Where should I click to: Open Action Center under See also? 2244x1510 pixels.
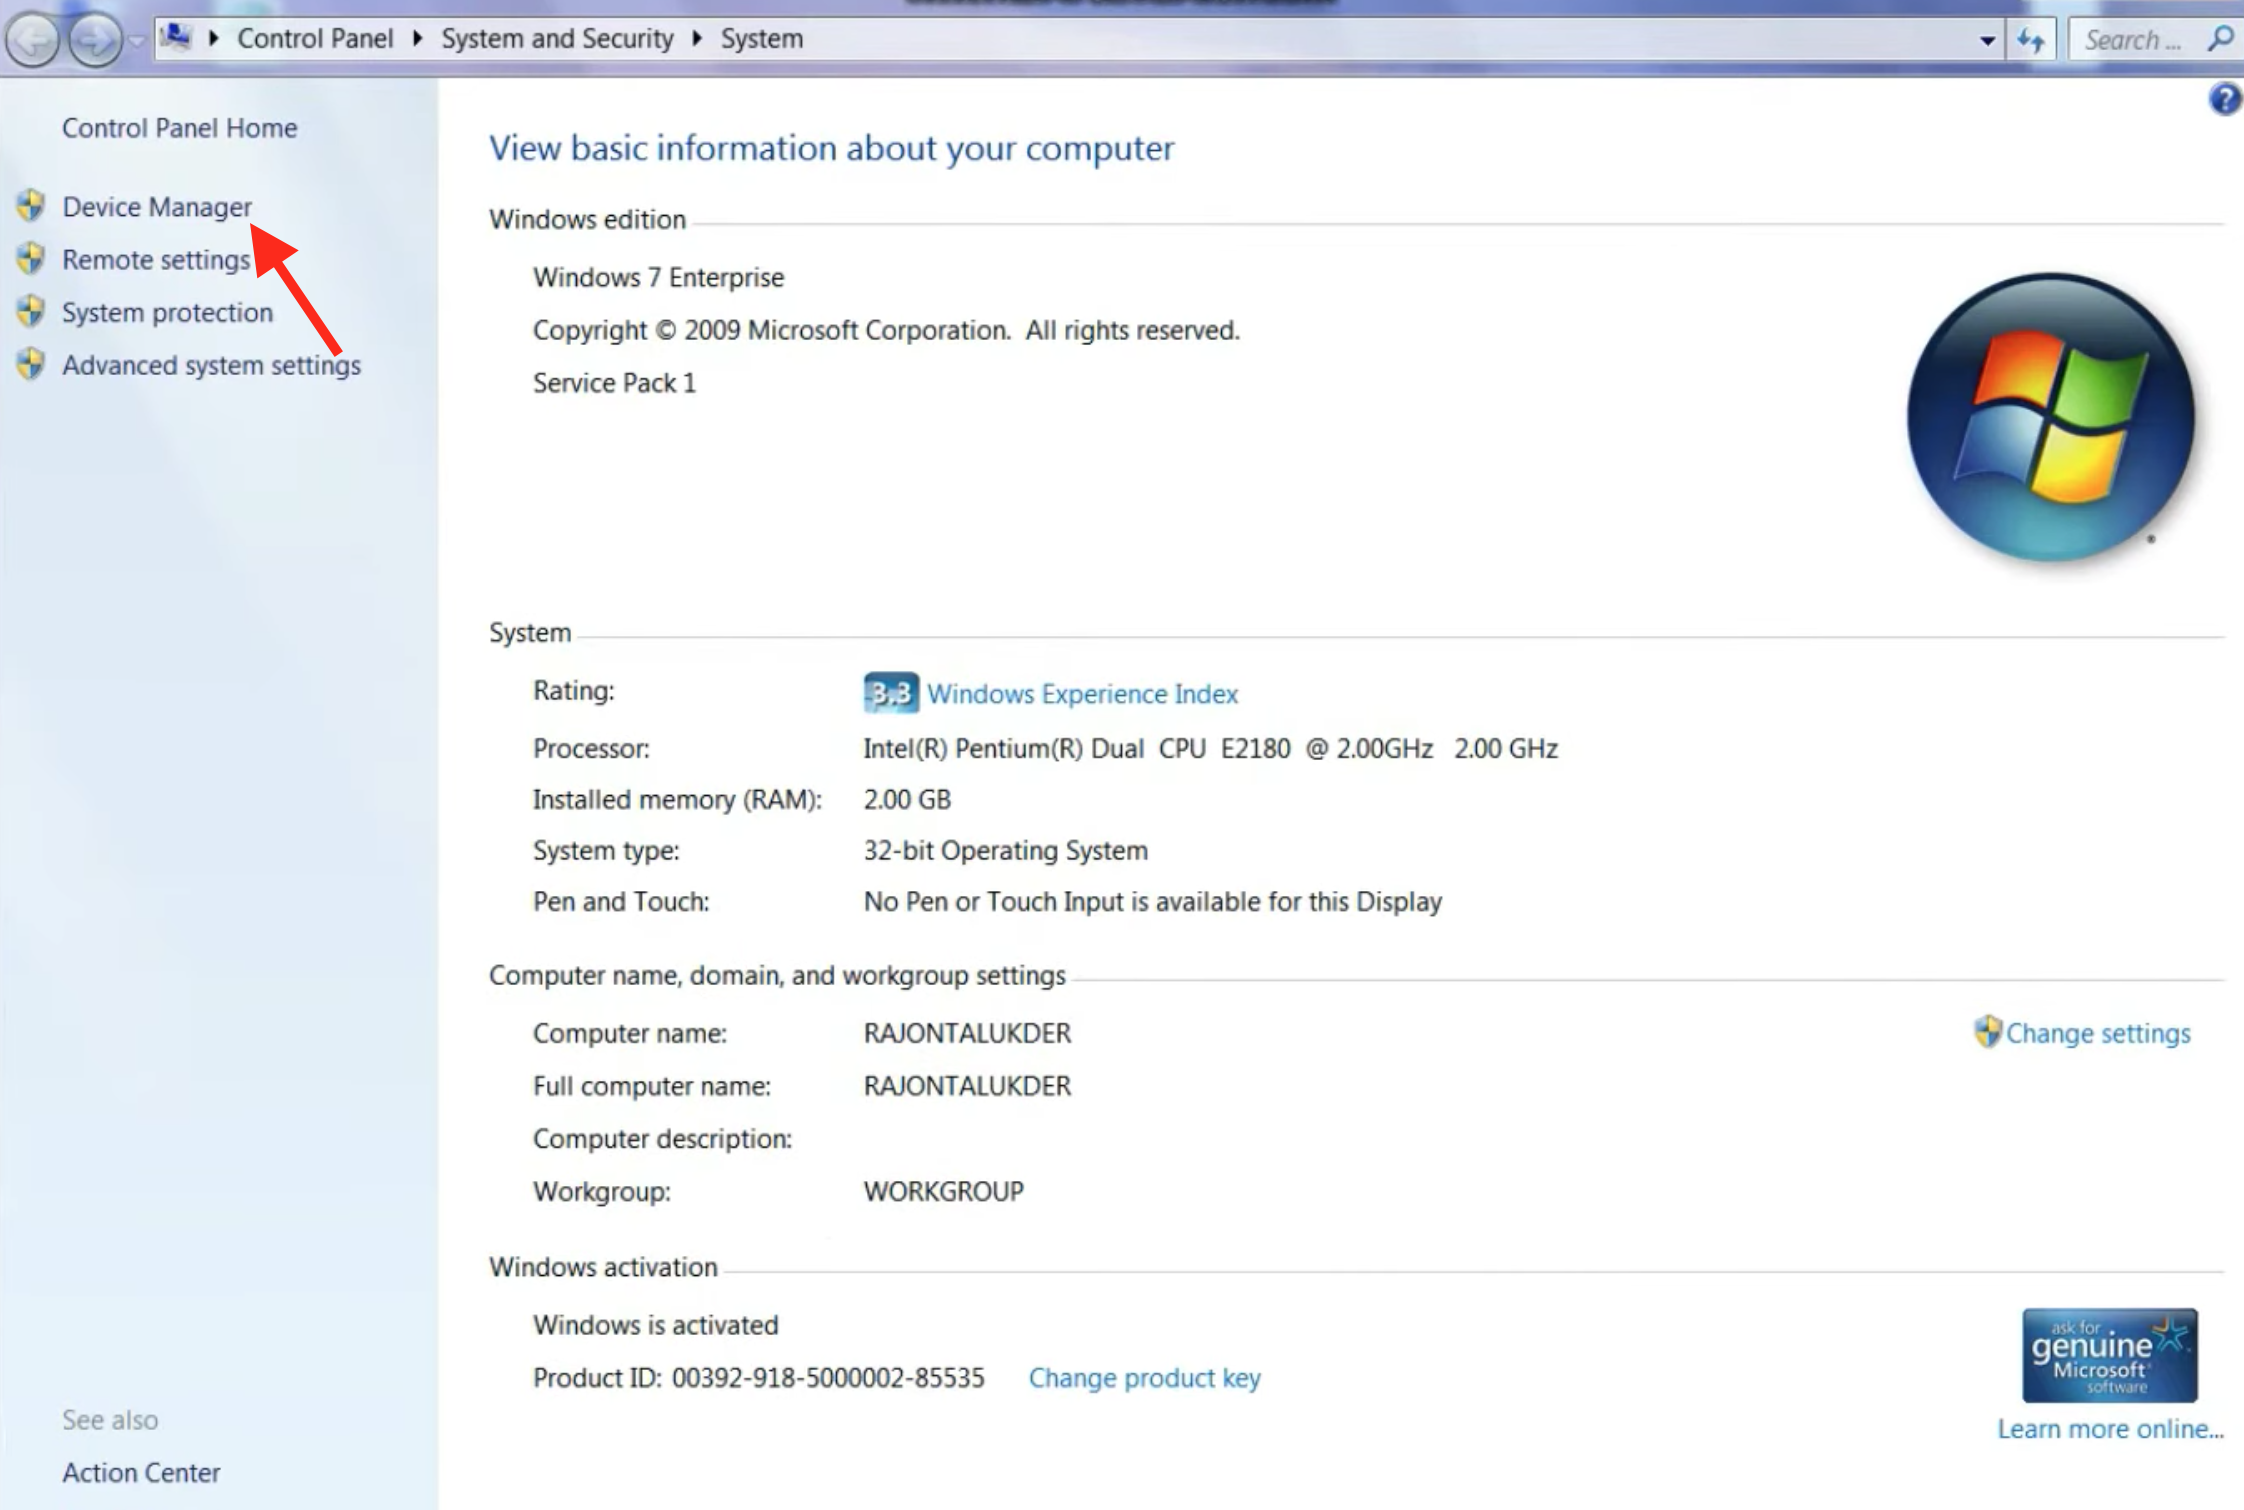(141, 1473)
